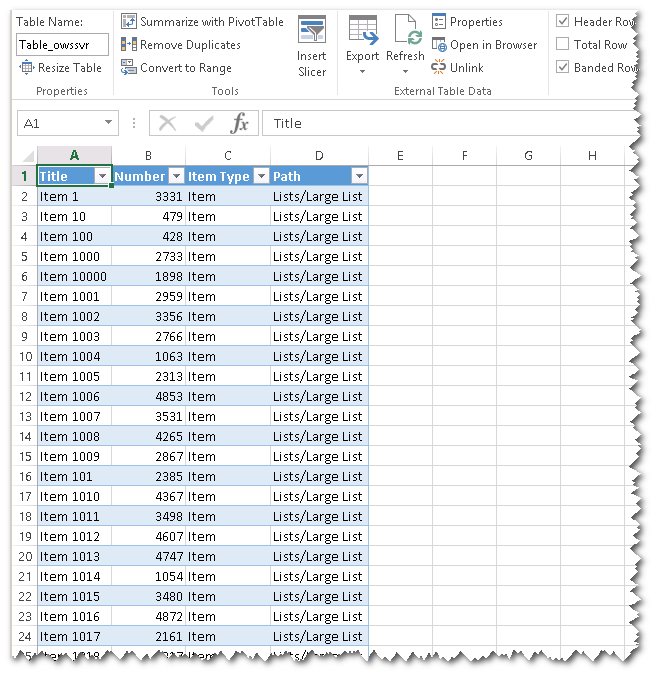Select cell with number 1054
The width and height of the screenshot is (658, 678).
[x=148, y=576]
